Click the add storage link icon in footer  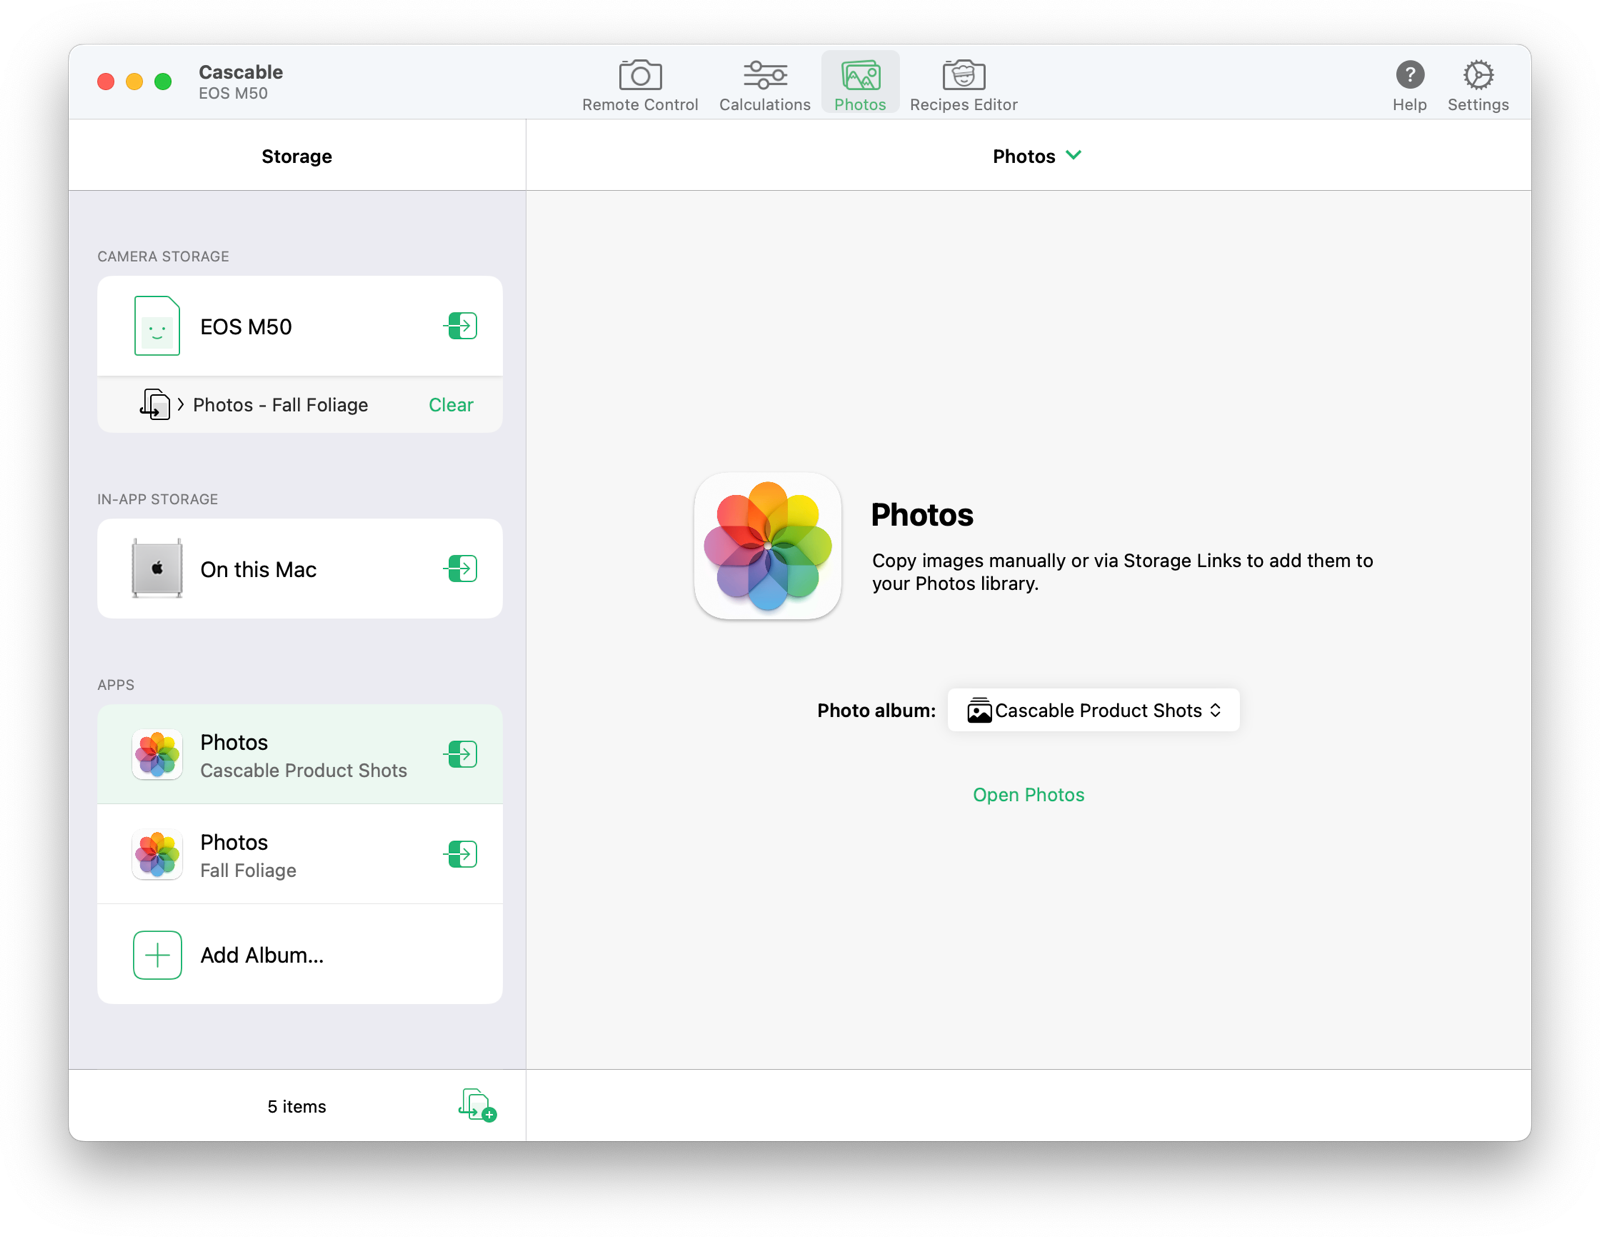click(x=477, y=1106)
